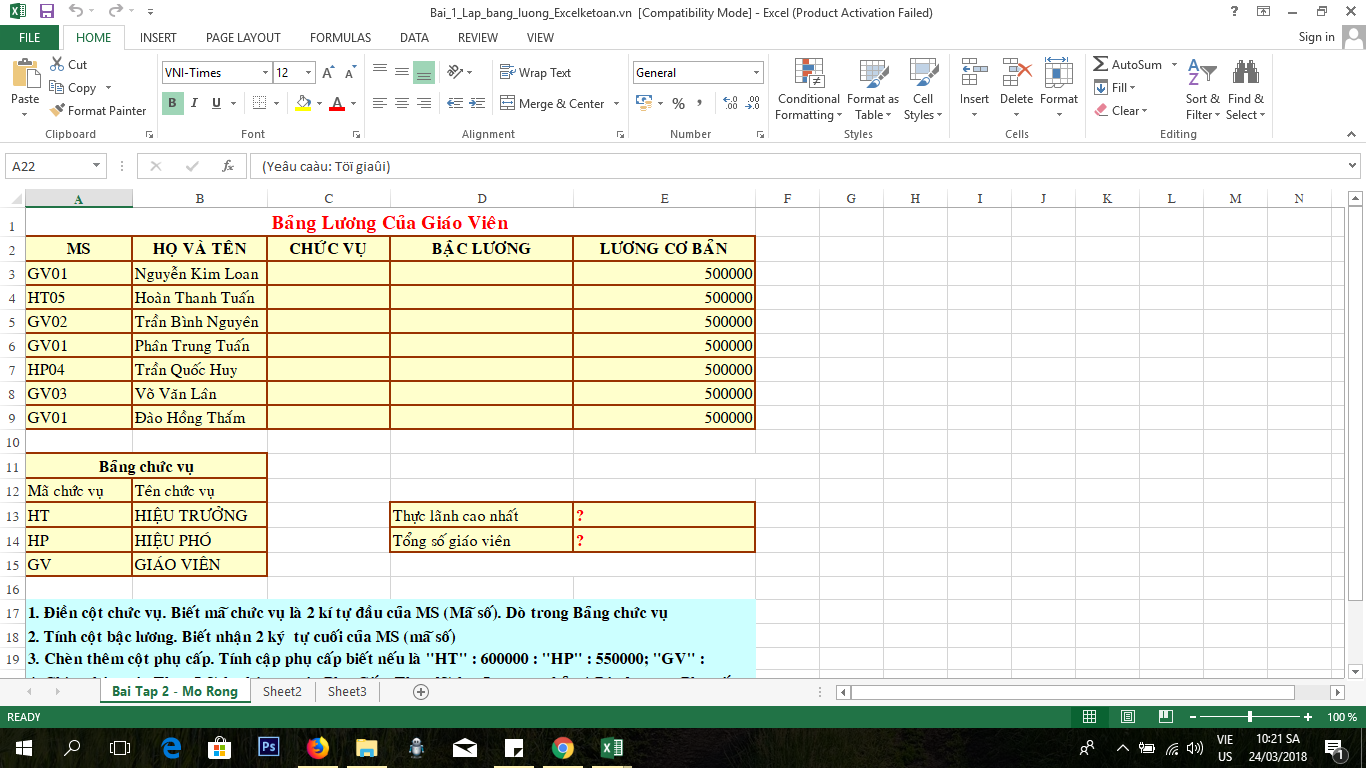
Task: Expand the Name Box dropdown arrow
Action: 97,166
